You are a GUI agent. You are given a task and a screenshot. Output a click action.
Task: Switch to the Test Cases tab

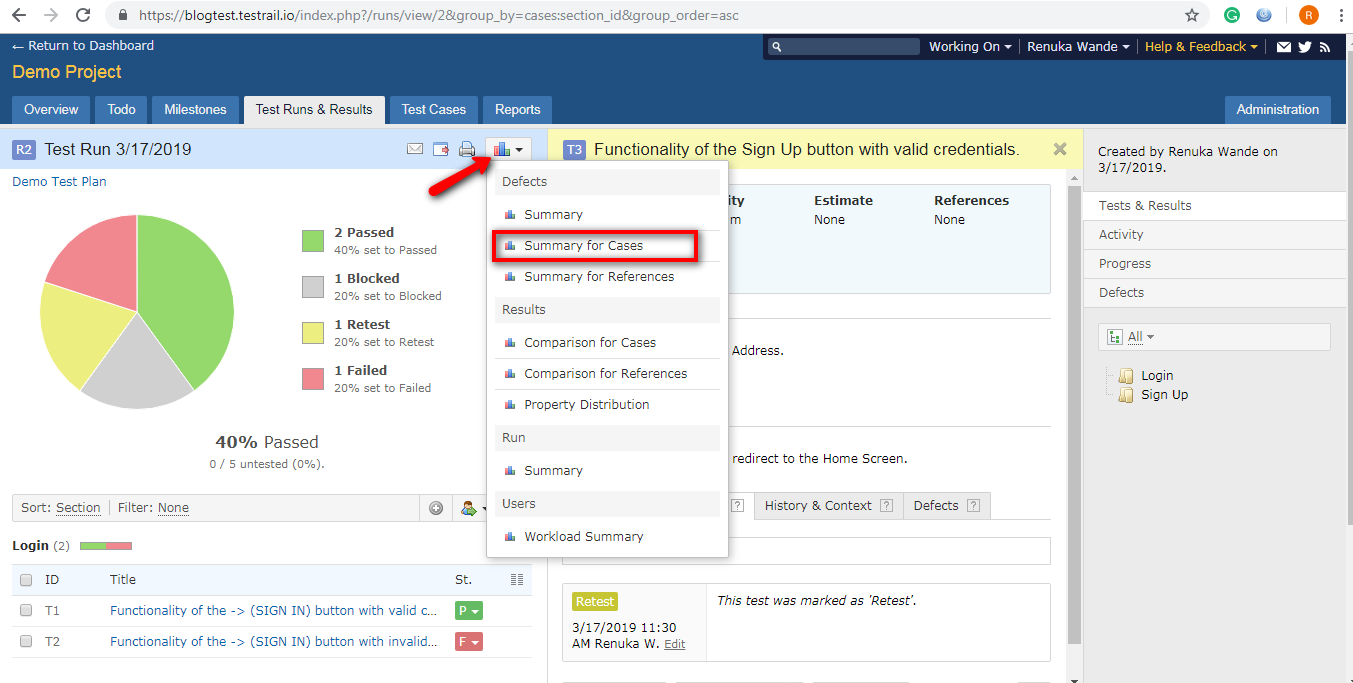(x=432, y=110)
